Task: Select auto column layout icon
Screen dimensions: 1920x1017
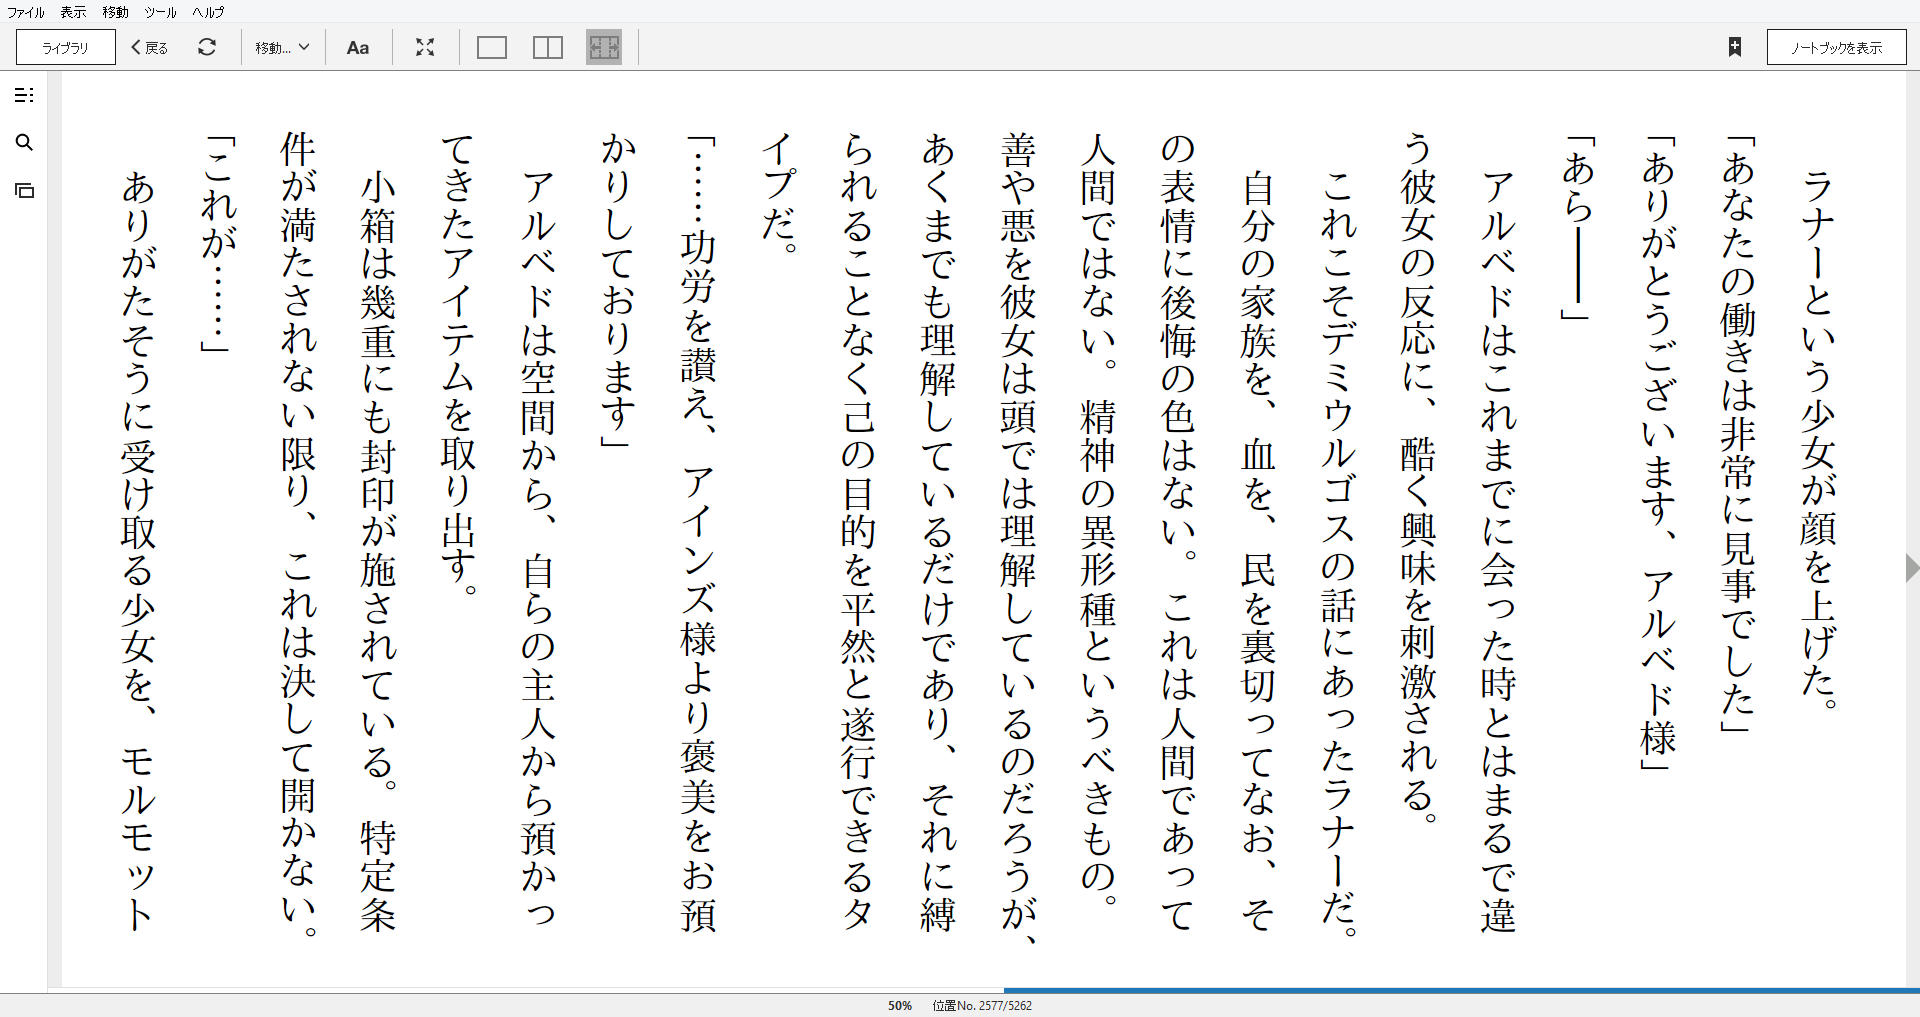Action: (x=604, y=47)
